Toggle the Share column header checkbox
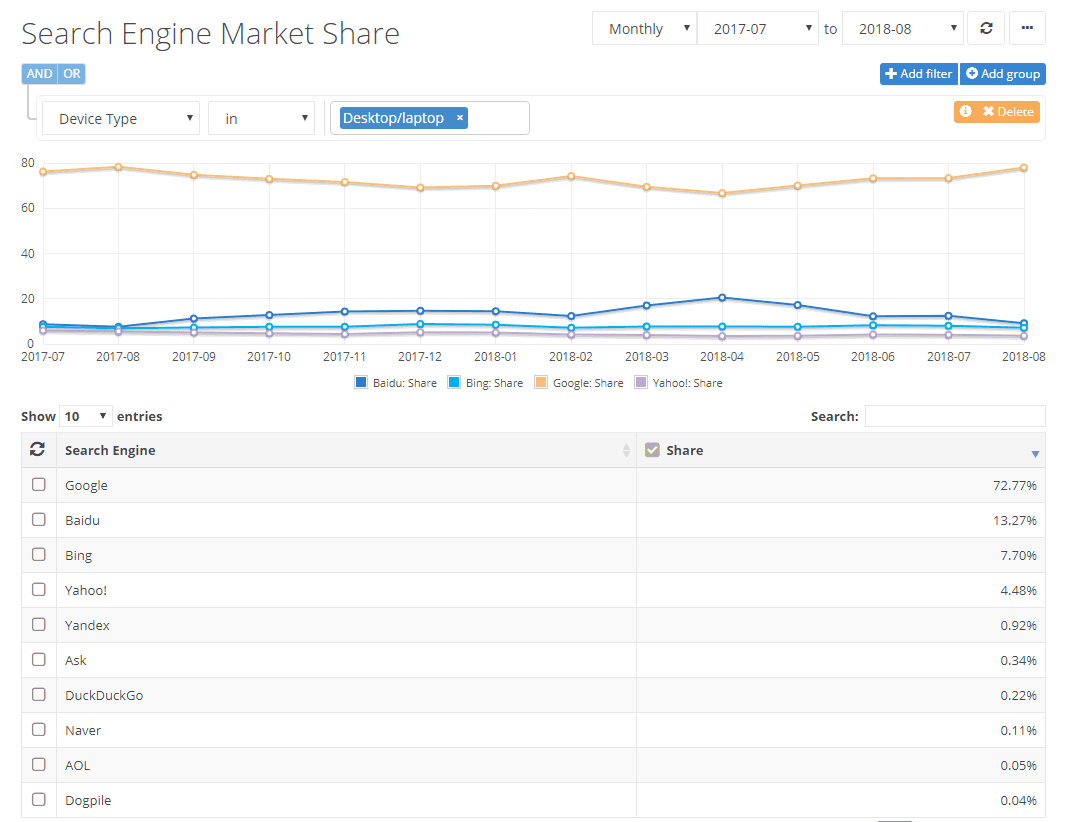The height and width of the screenshot is (822, 1076). click(652, 450)
